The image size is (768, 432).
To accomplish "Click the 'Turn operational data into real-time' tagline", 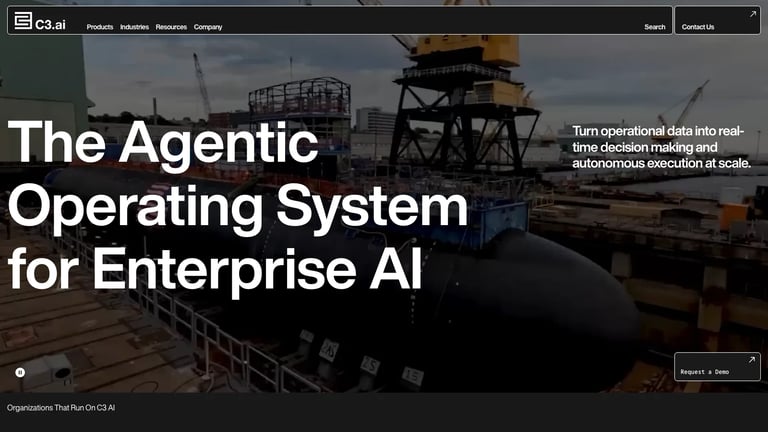I will (x=661, y=147).
